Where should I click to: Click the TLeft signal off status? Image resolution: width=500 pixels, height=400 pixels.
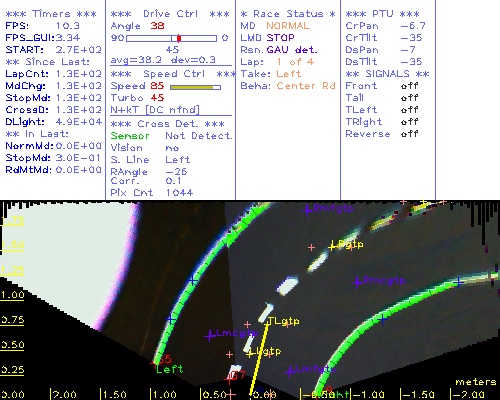click(409, 110)
